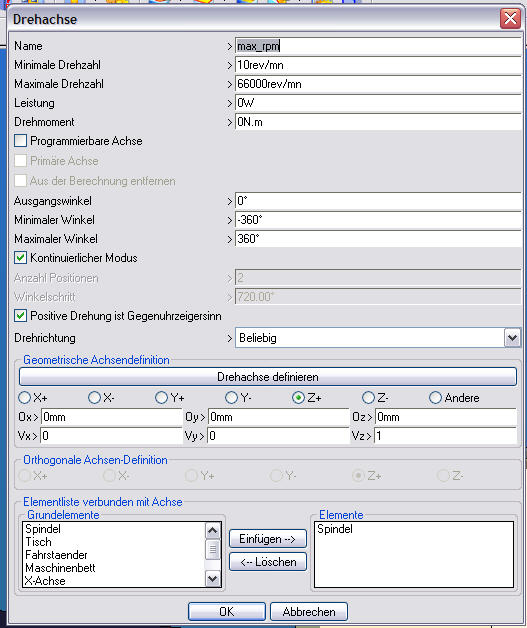Close the Drehachse dialog window

point(510,19)
